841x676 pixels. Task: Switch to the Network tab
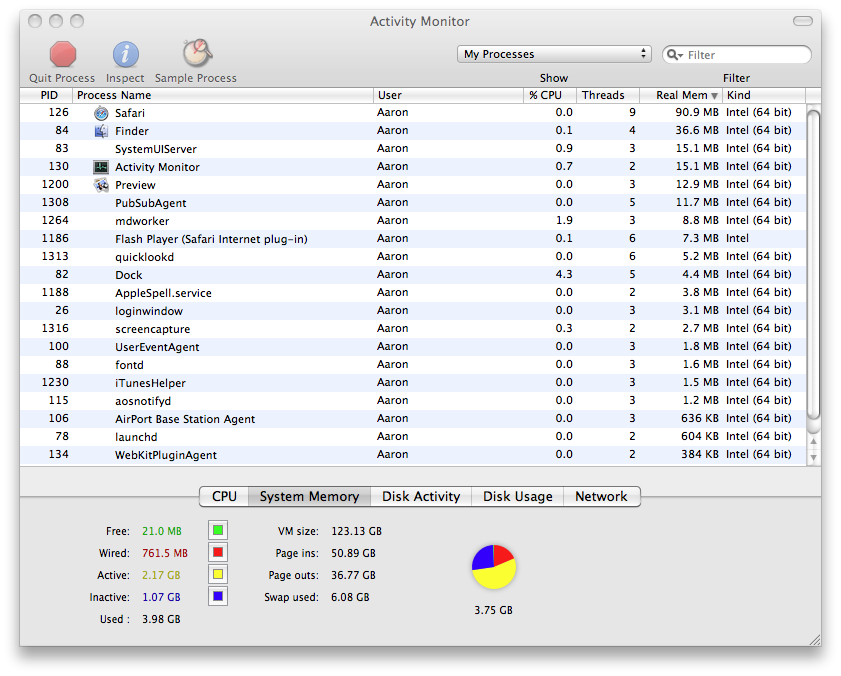[601, 496]
